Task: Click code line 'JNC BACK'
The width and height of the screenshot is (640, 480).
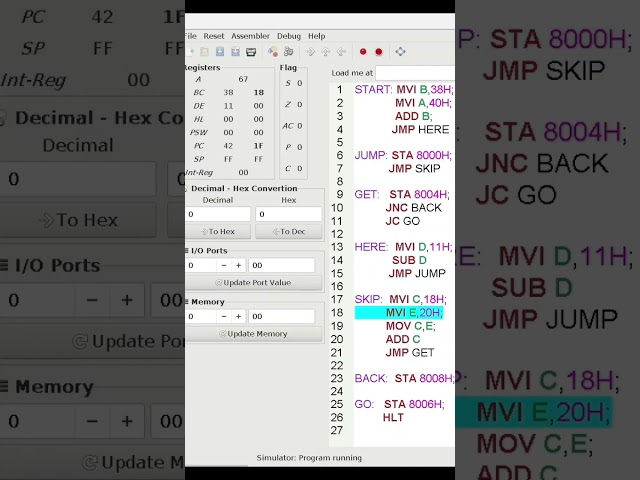Action: coord(413,208)
